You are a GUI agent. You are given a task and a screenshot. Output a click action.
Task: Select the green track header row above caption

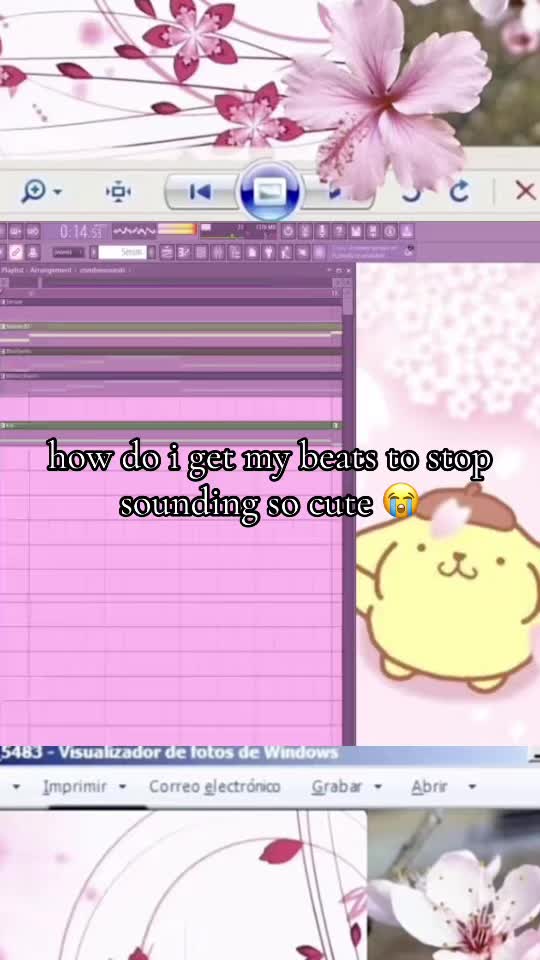[170, 426]
